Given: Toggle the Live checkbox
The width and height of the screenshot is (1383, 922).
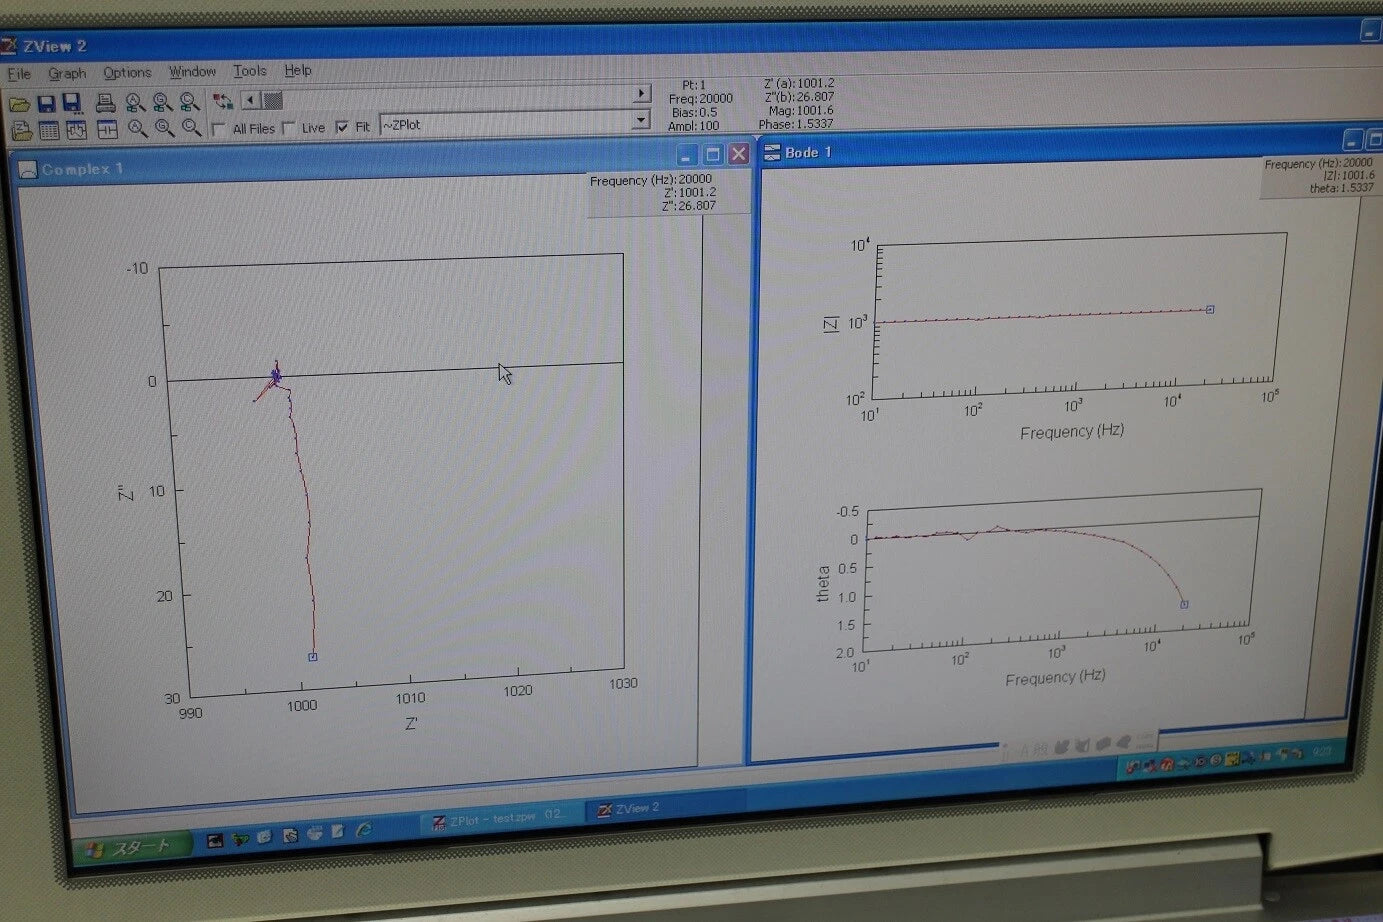Looking at the screenshot, I should (289, 128).
